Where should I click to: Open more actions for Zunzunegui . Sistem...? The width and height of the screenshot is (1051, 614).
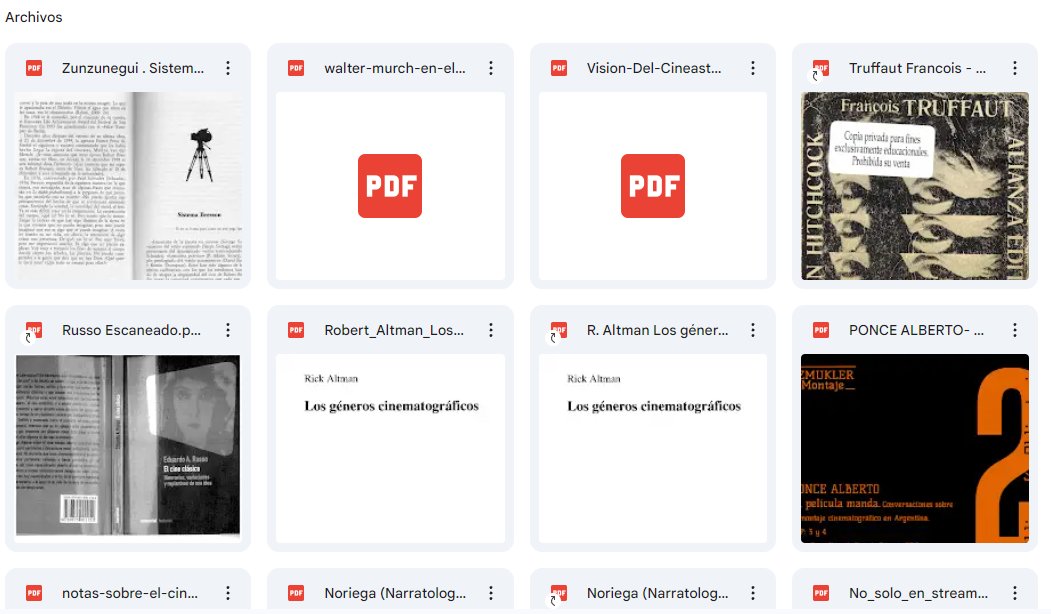(228, 68)
